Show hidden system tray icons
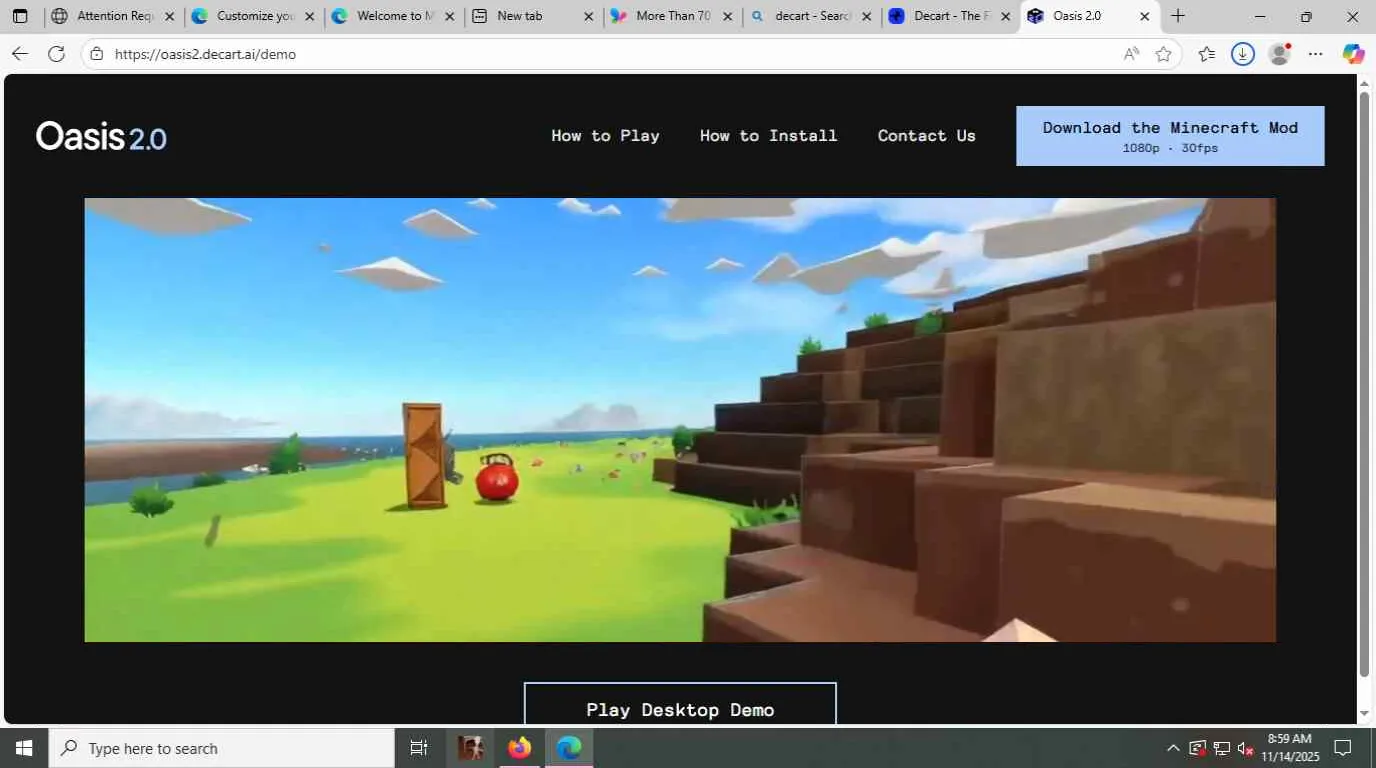This screenshot has width=1376, height=768. tap(1173, 748)
